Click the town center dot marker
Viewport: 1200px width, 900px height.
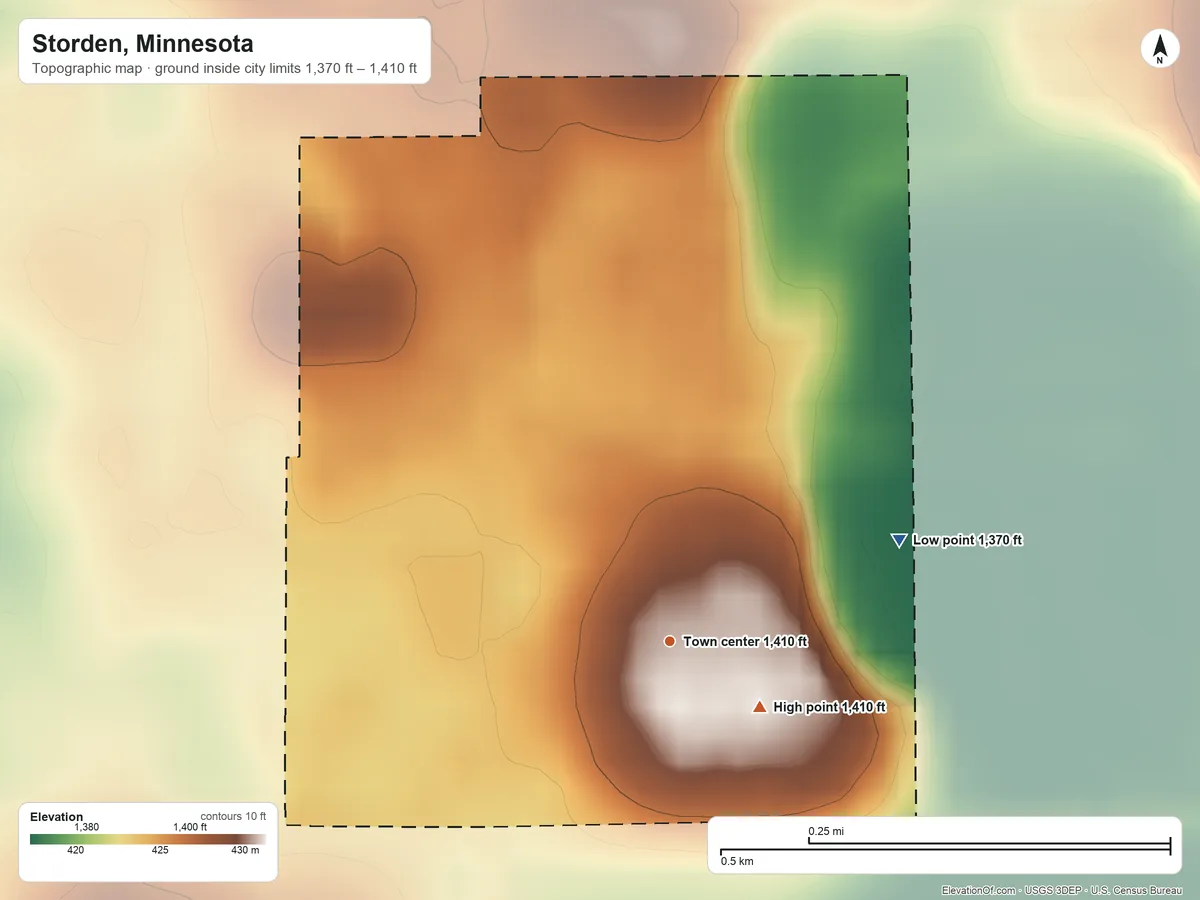click(x=669, y=641)
